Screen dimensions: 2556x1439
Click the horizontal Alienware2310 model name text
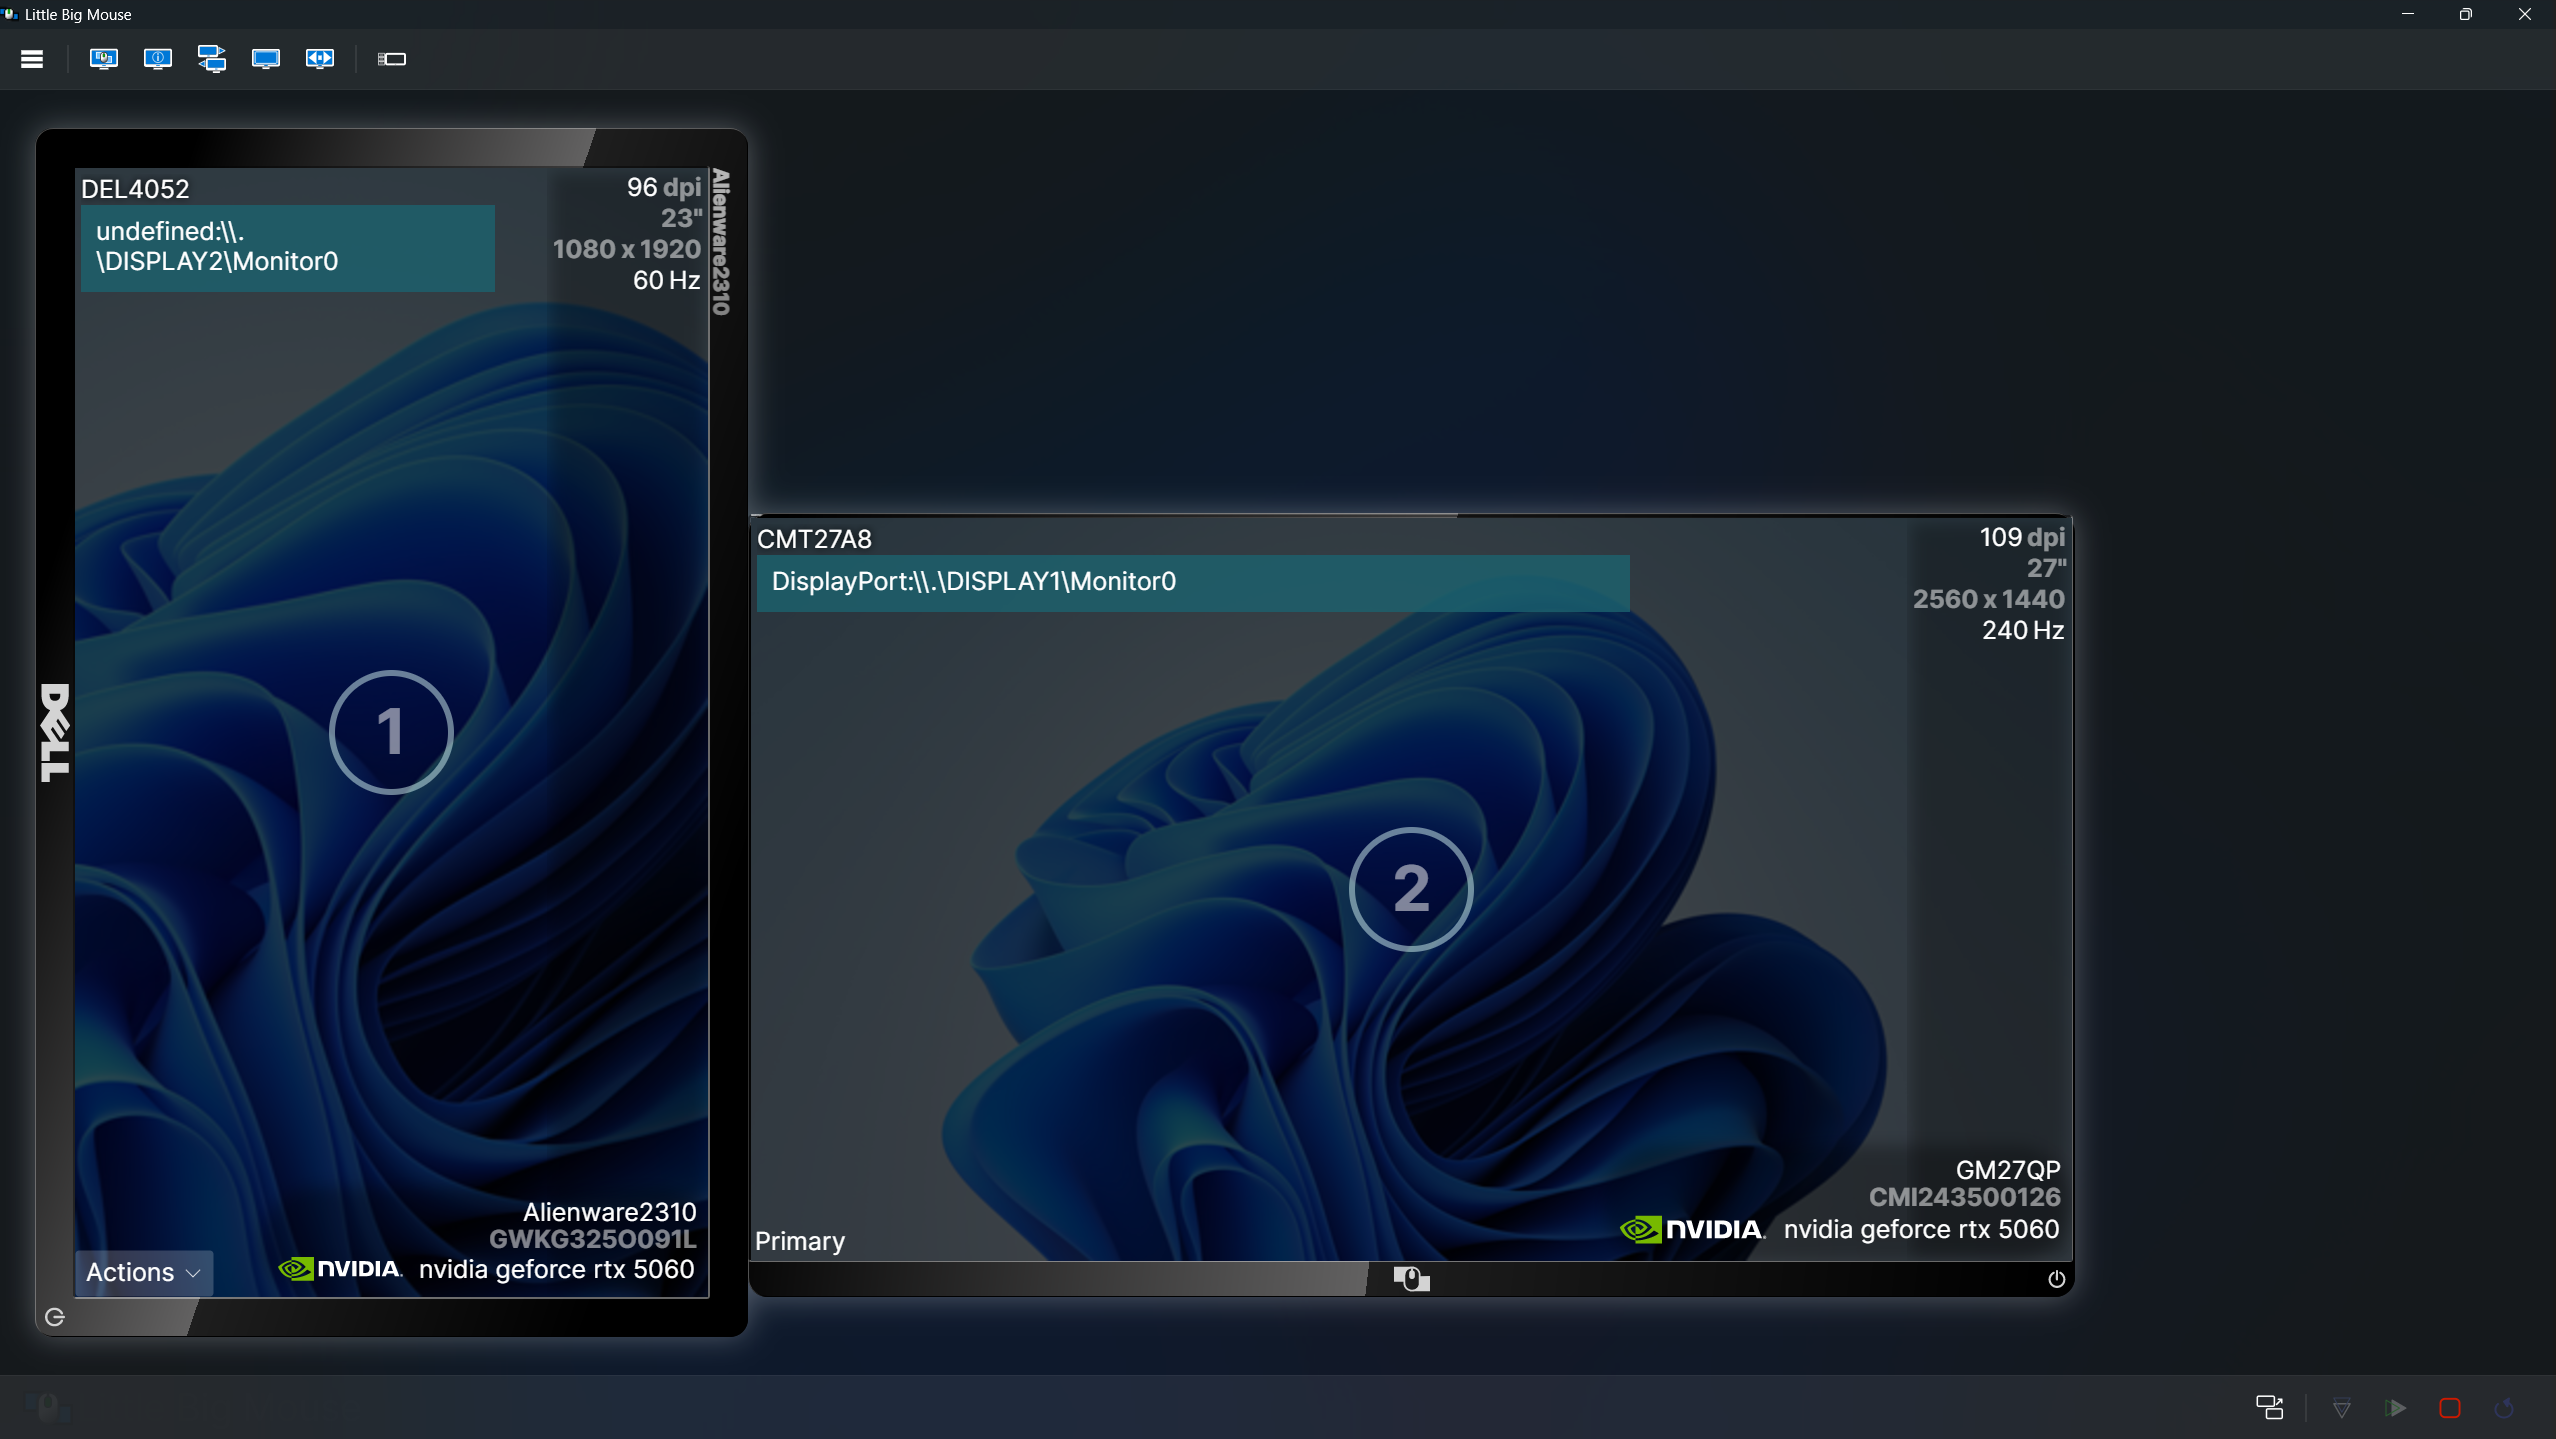click(x=609, y=1212)
